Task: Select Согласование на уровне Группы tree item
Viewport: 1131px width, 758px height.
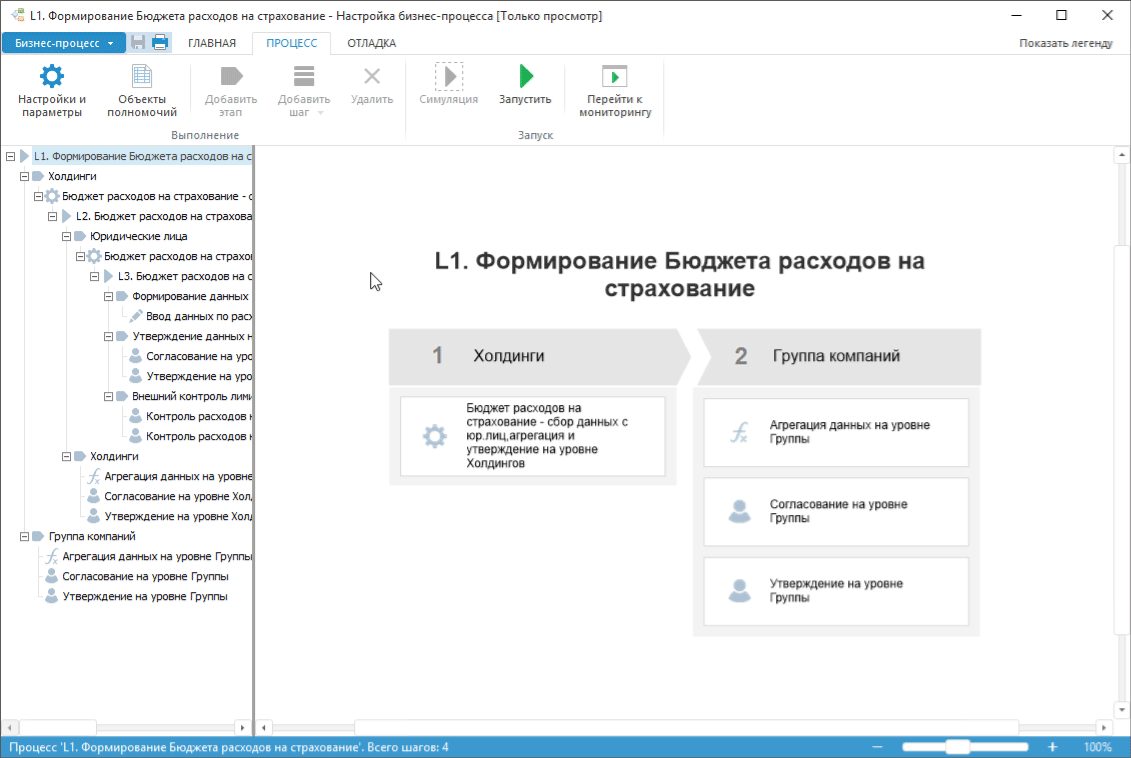Action: (x=145, y=576)
